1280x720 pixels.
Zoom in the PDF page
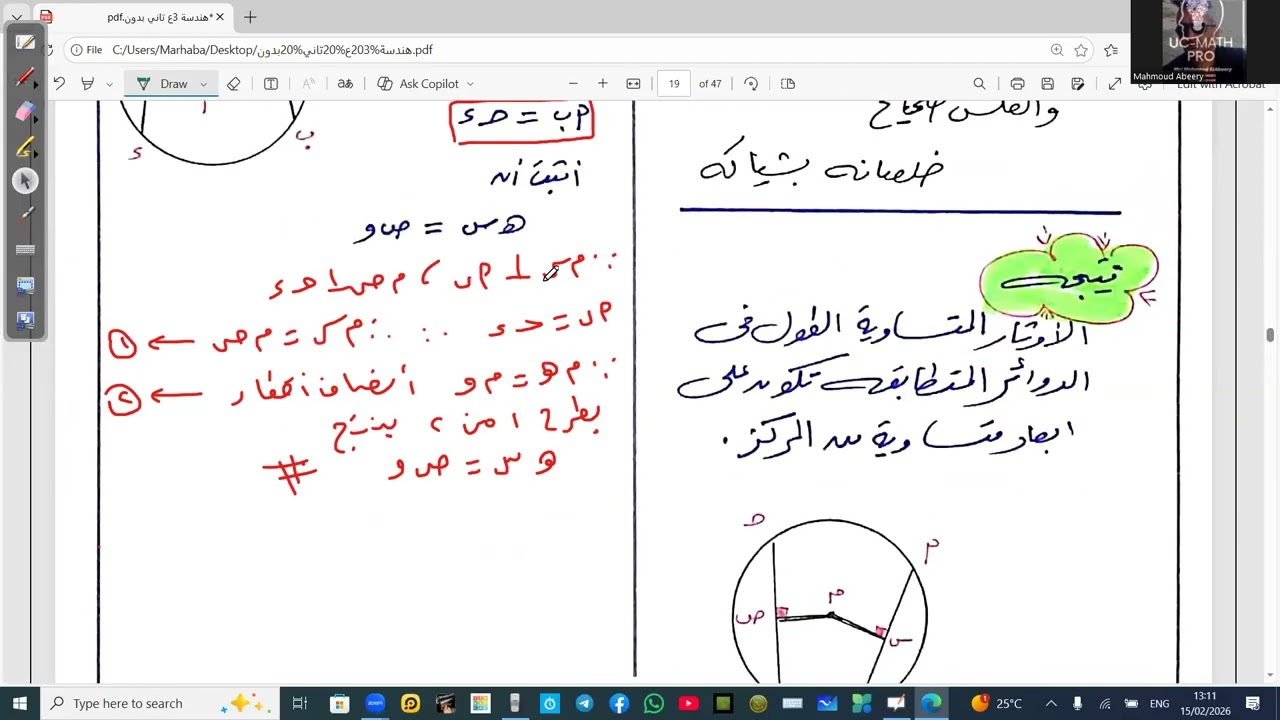[602, 84]
